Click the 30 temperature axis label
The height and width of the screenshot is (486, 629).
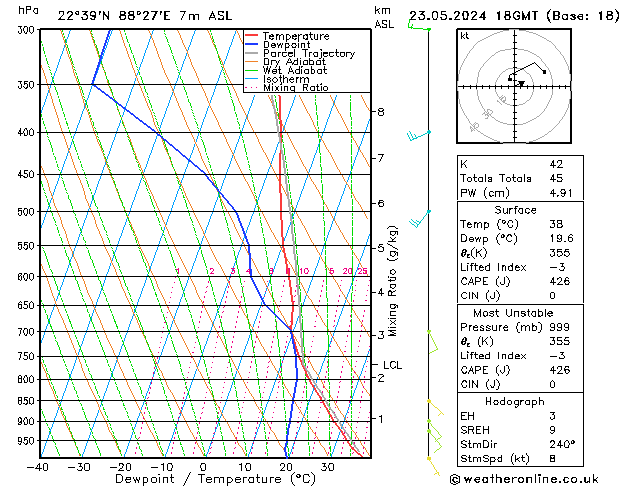click(328, 467)
